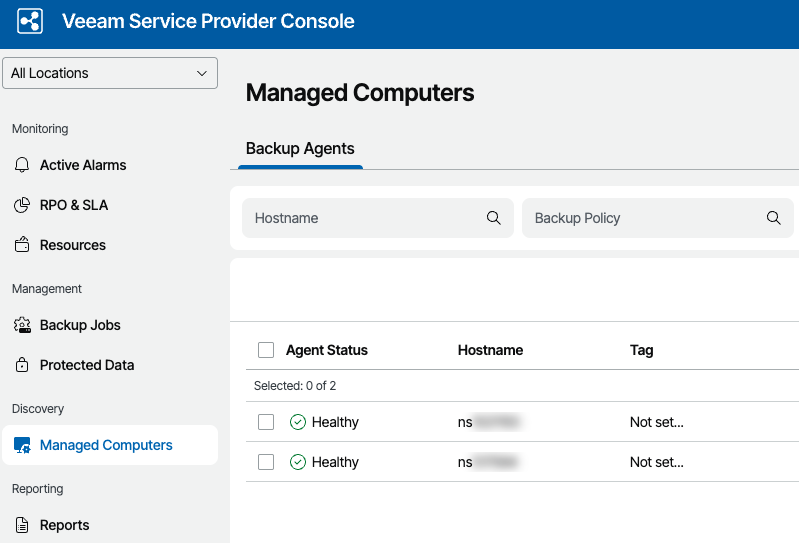Switch to the Backup Agents tab
The height and width of the screenshot is (543, 799).
[x=300, y=149]
